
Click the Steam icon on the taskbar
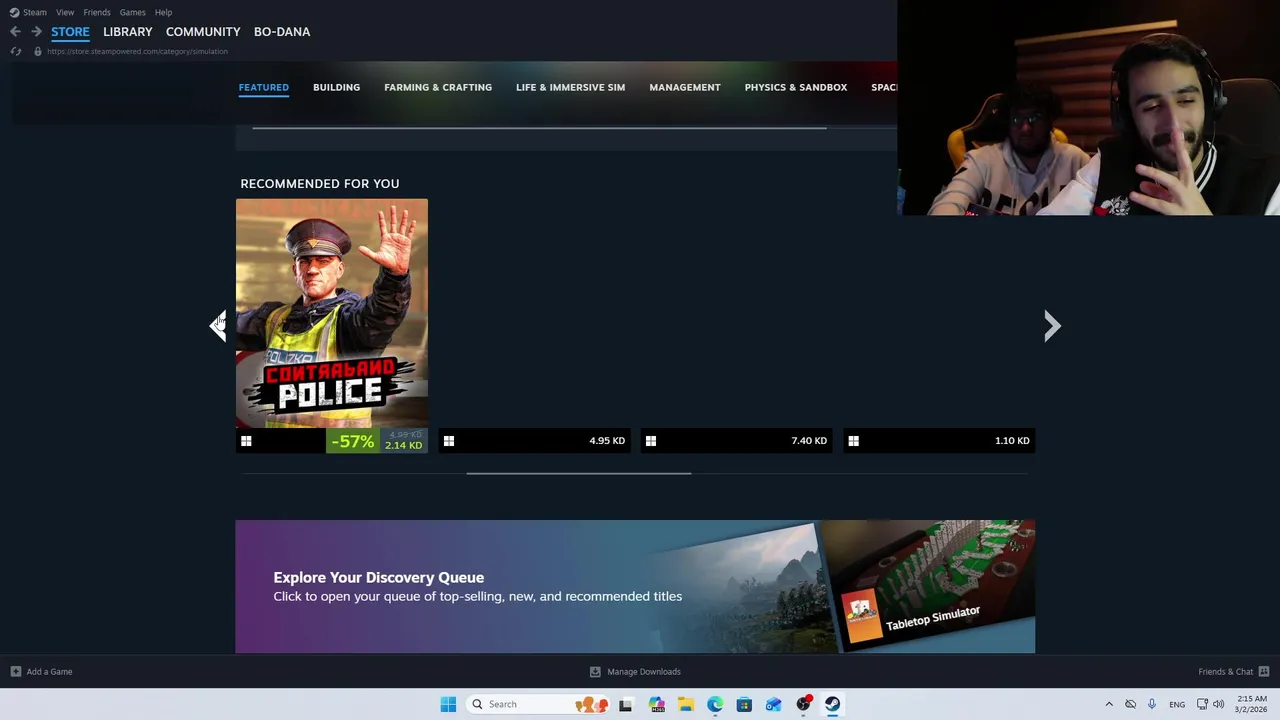pos(832,704)
